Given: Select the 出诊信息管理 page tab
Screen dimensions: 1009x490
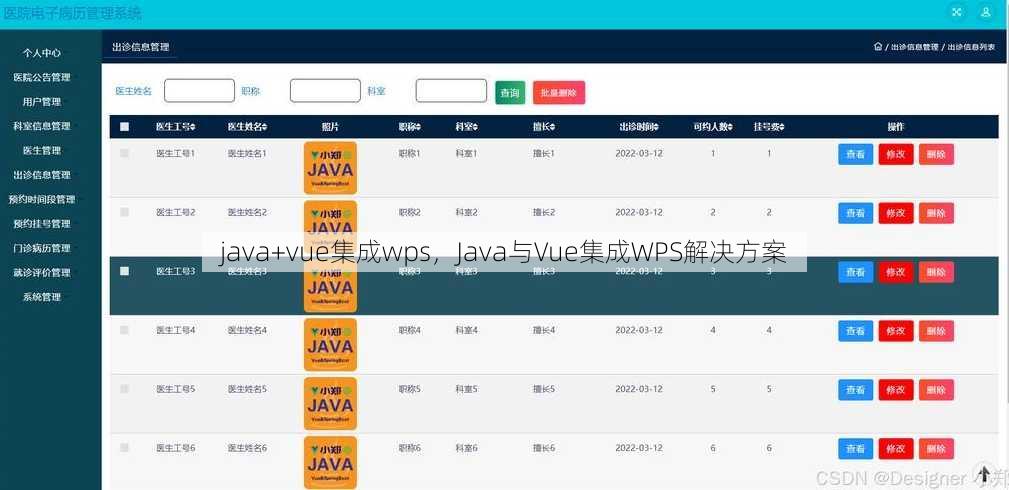Looking at the screenshot, I should click(140, 47).
